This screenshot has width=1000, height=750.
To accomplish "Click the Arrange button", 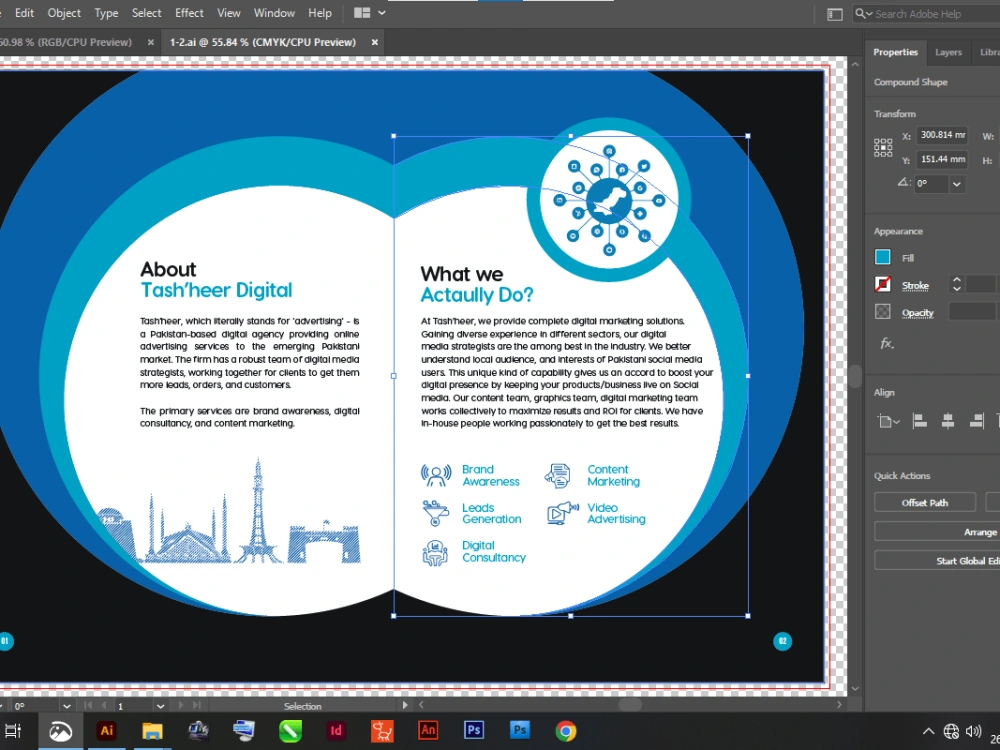I will click(938, 531).
